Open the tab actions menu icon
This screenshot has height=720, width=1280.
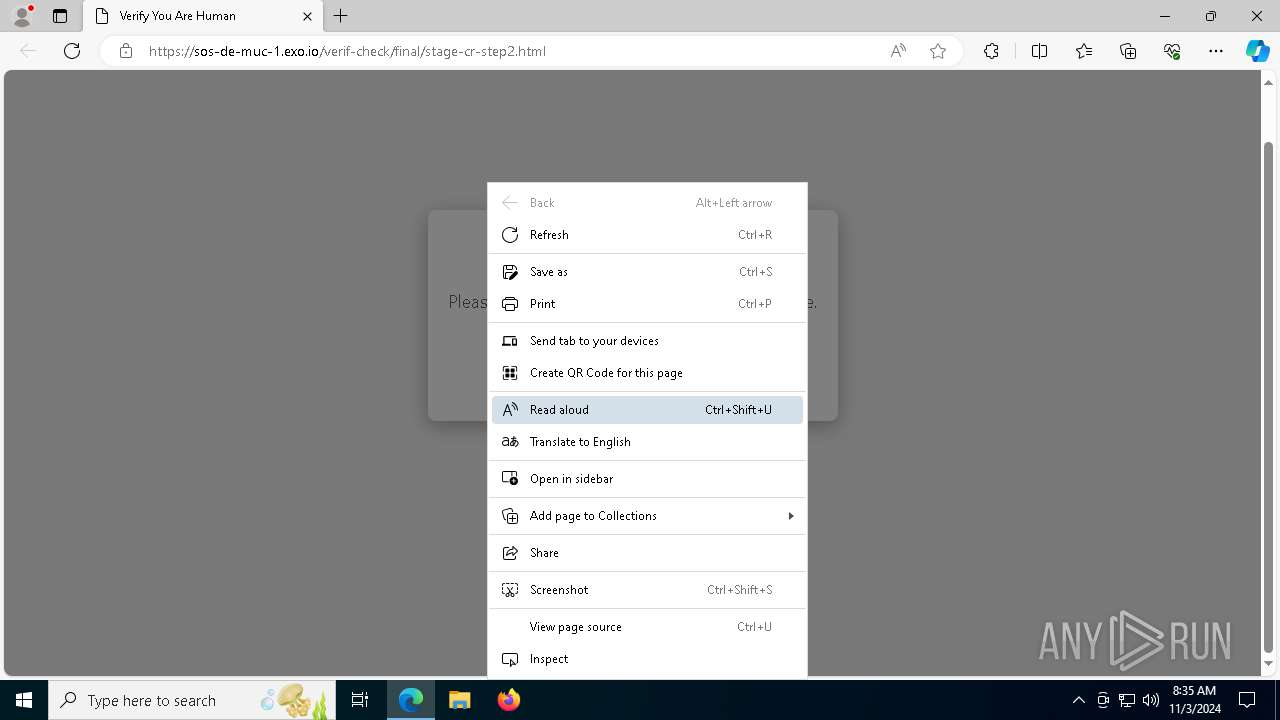point(60,16)
